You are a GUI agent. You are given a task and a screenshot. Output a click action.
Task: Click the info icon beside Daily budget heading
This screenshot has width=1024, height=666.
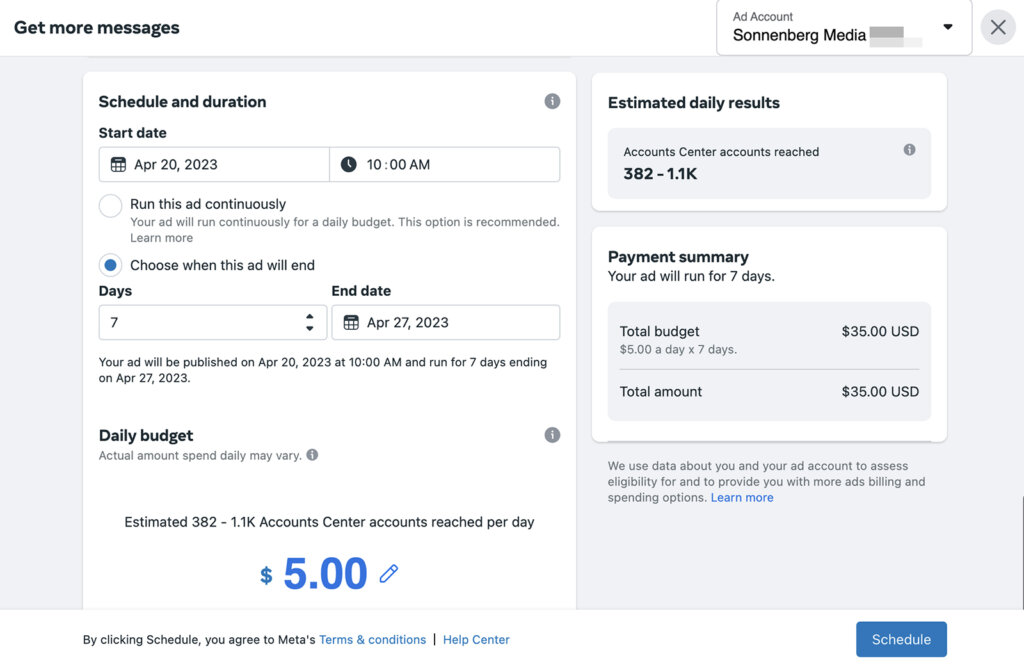coord(551,435)
